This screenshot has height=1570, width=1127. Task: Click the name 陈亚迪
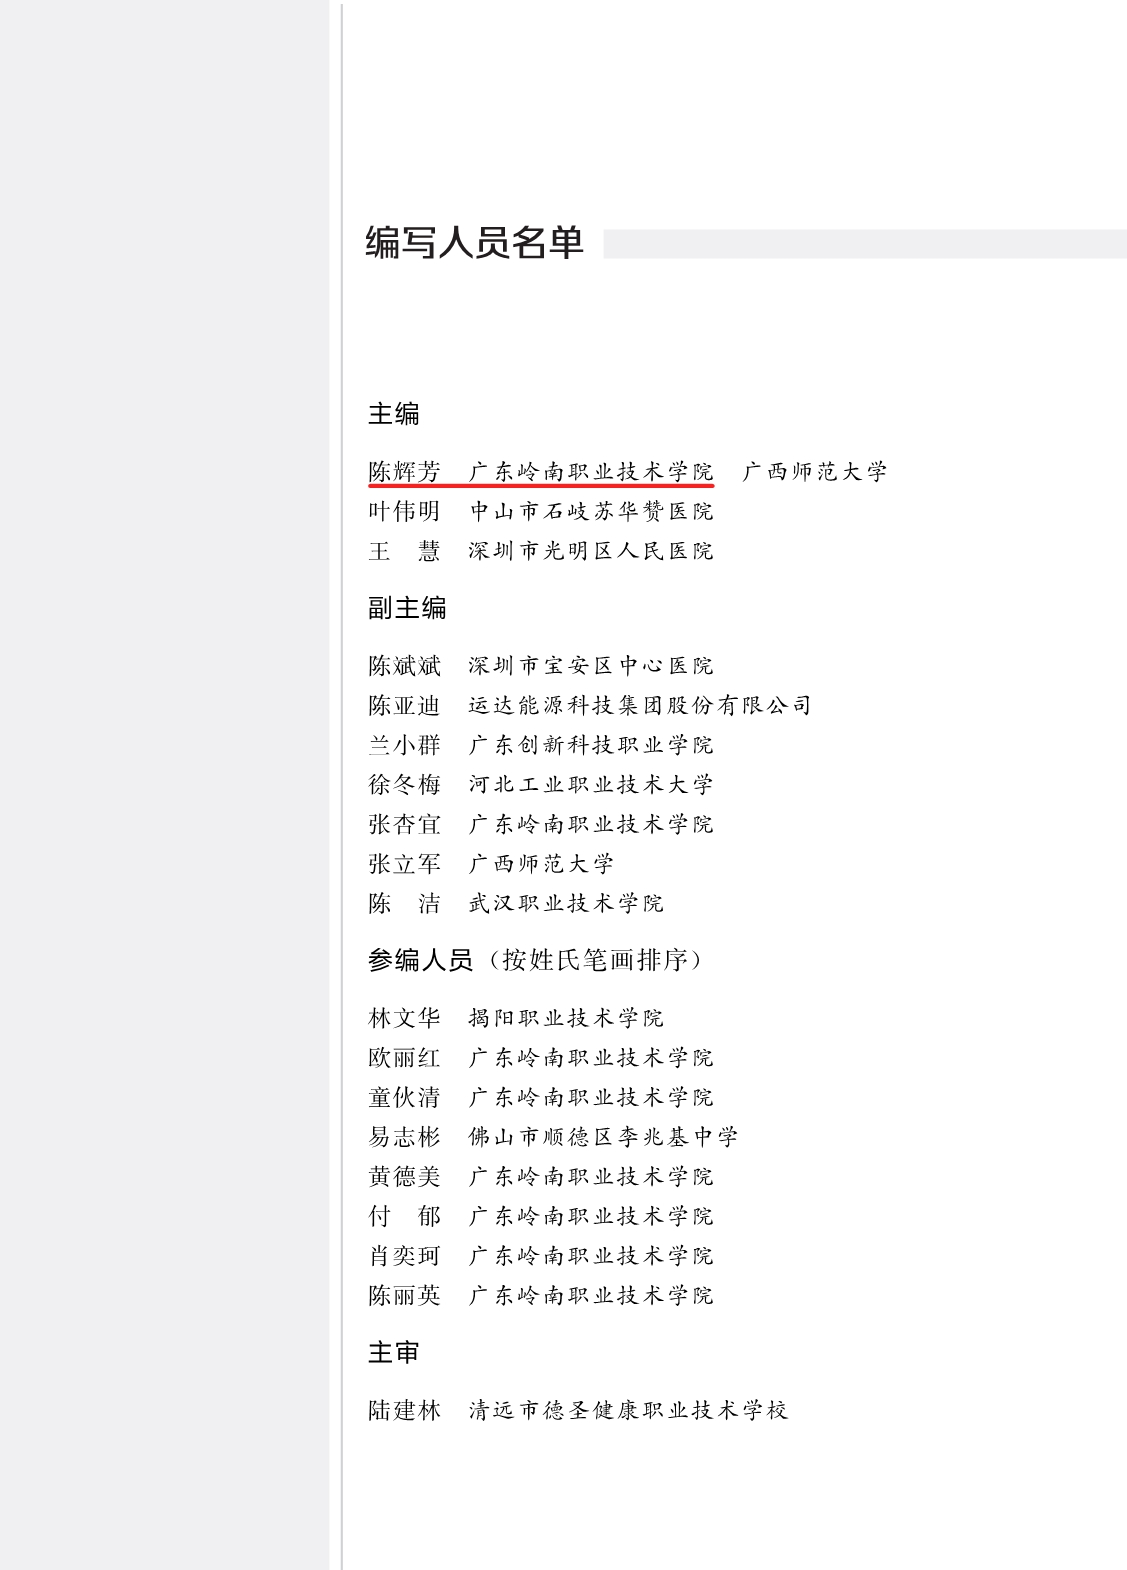(405, 706)
